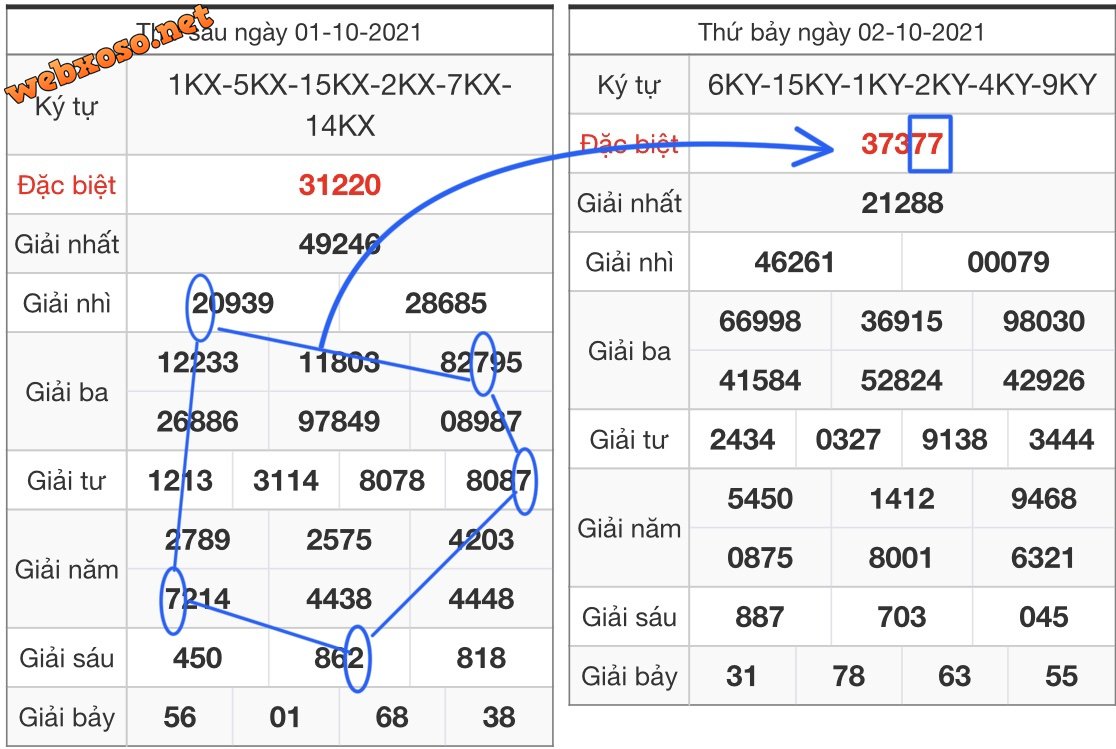Click the red special prize 37377
The image size is (1116, 749).
click(900, 144)
